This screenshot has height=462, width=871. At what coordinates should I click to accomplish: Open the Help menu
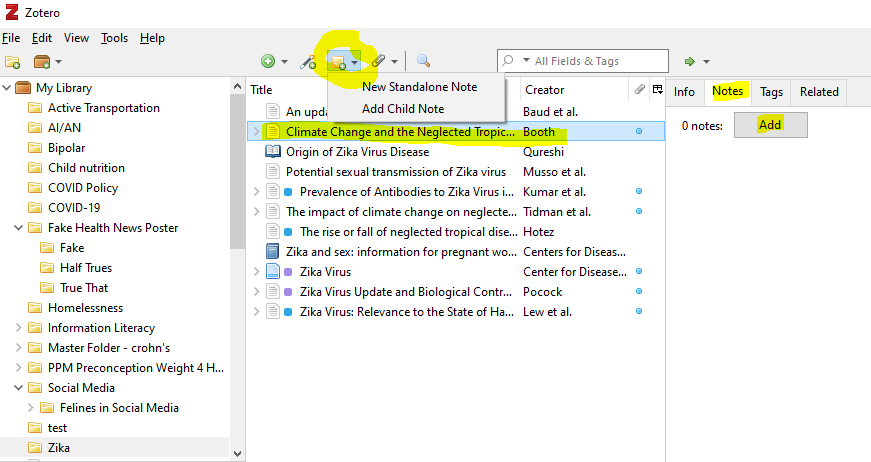(x=152, y=38)
